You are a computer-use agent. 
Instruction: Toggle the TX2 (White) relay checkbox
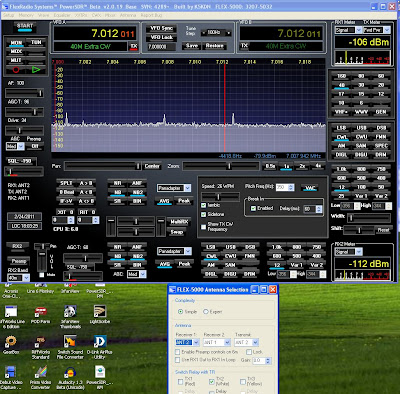tap(212, 382)
